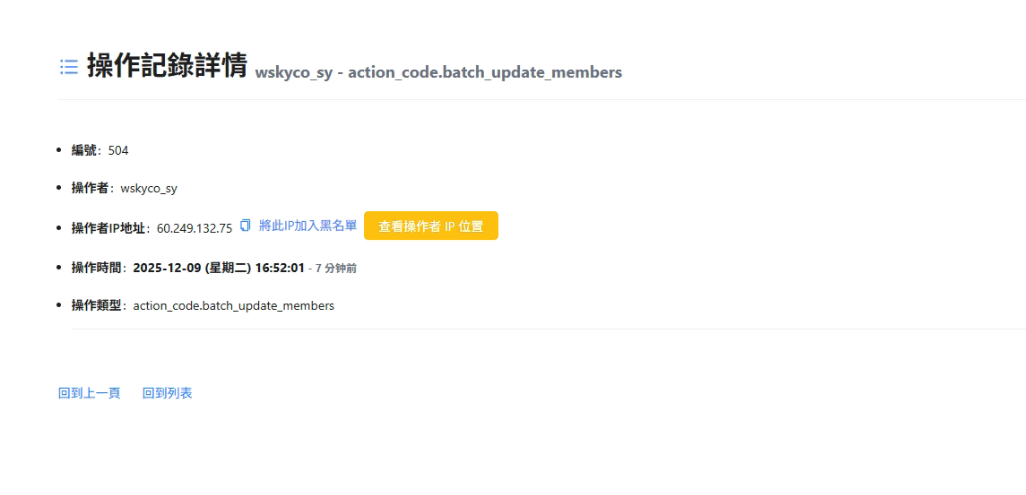Go back using the 回到上一頁 link

tap(89, 393)
